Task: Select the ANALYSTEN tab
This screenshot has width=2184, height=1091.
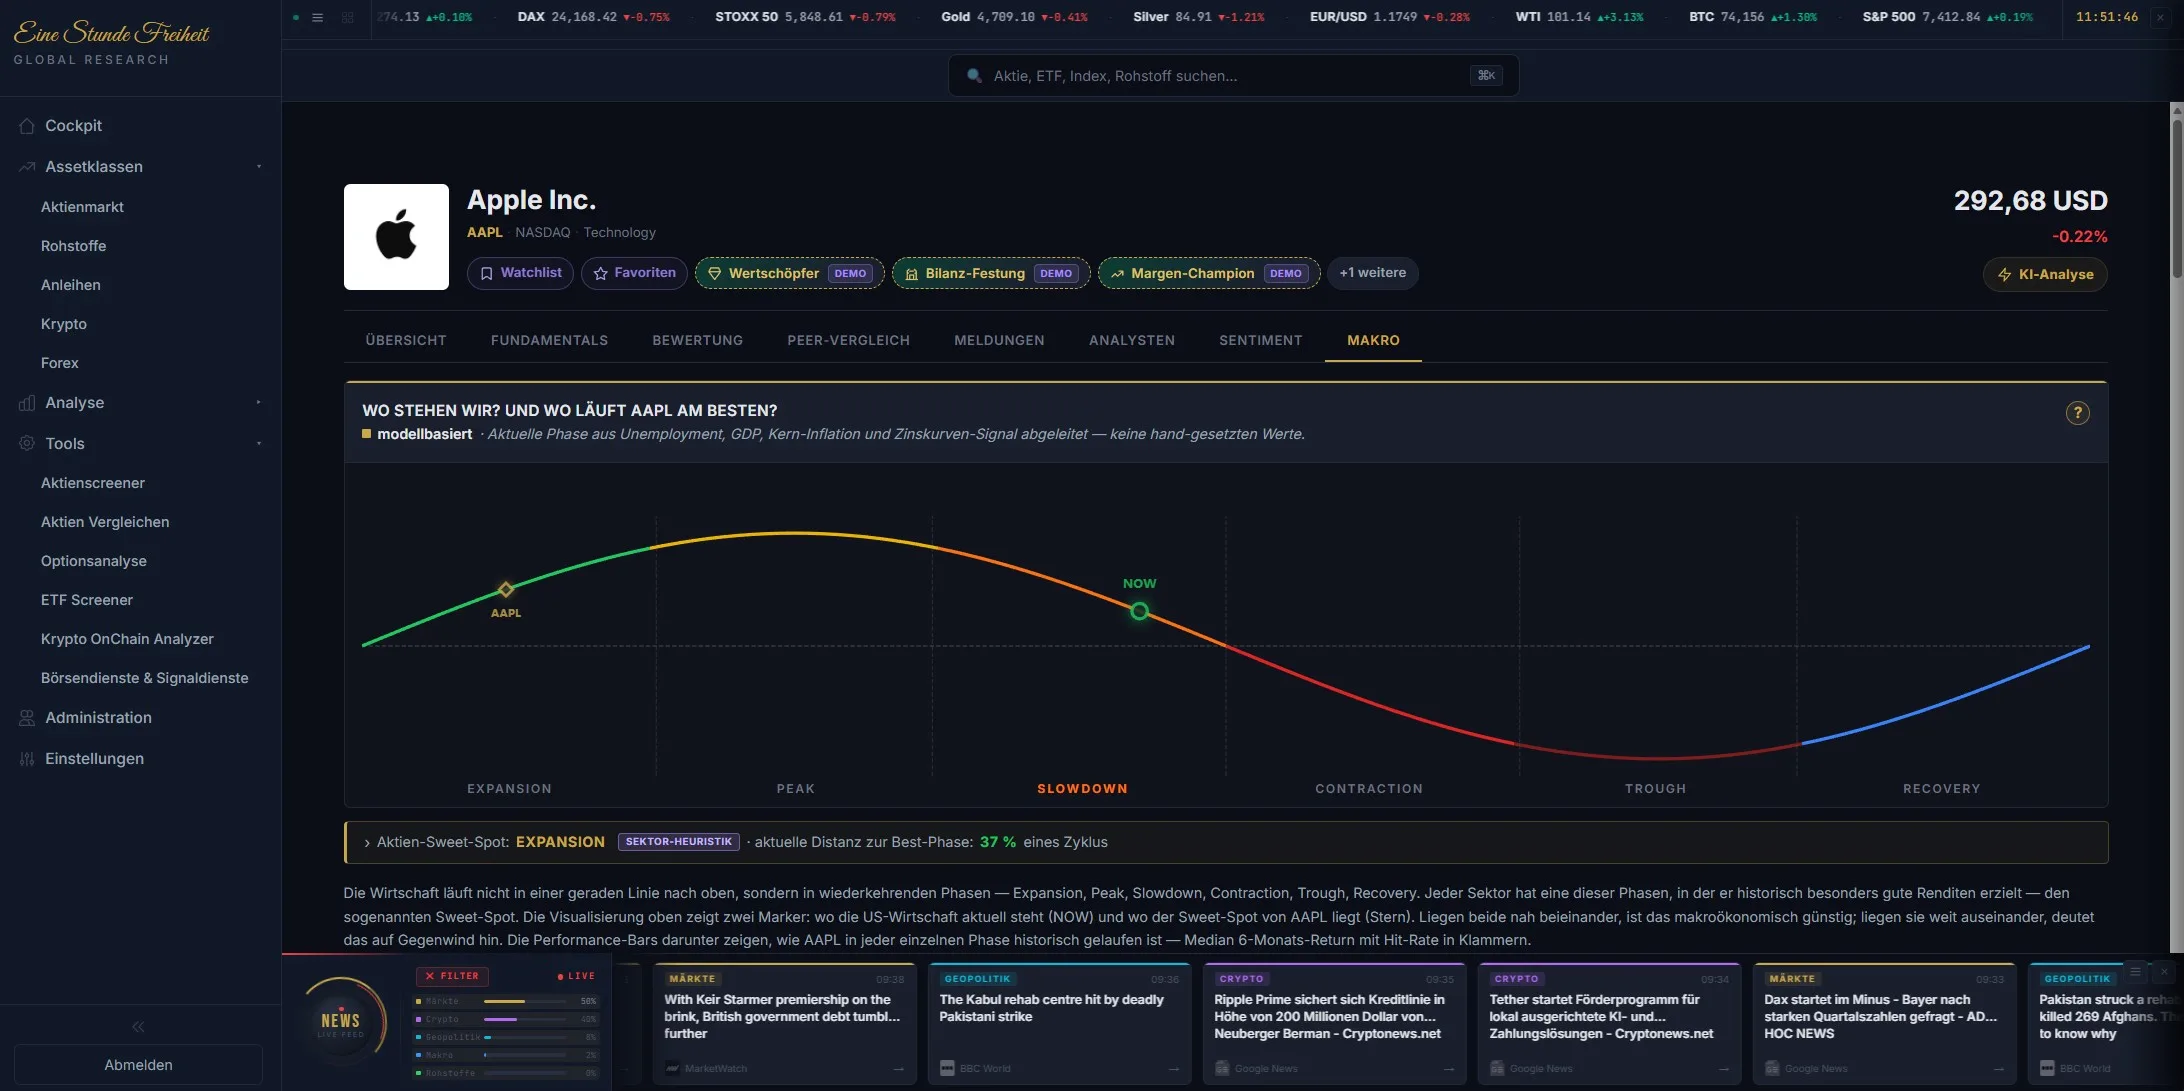Action: pos(1132,341)
